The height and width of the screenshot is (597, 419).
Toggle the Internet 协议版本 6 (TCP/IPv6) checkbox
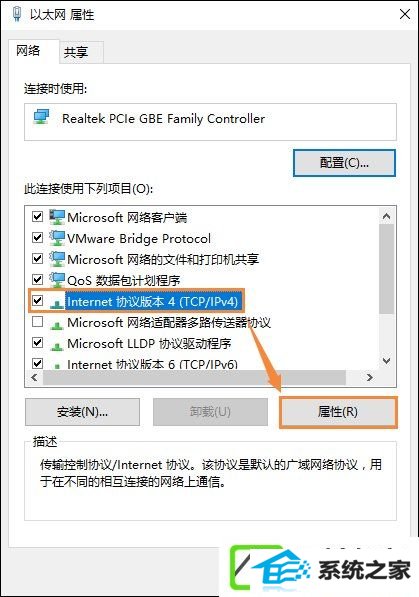37,363
